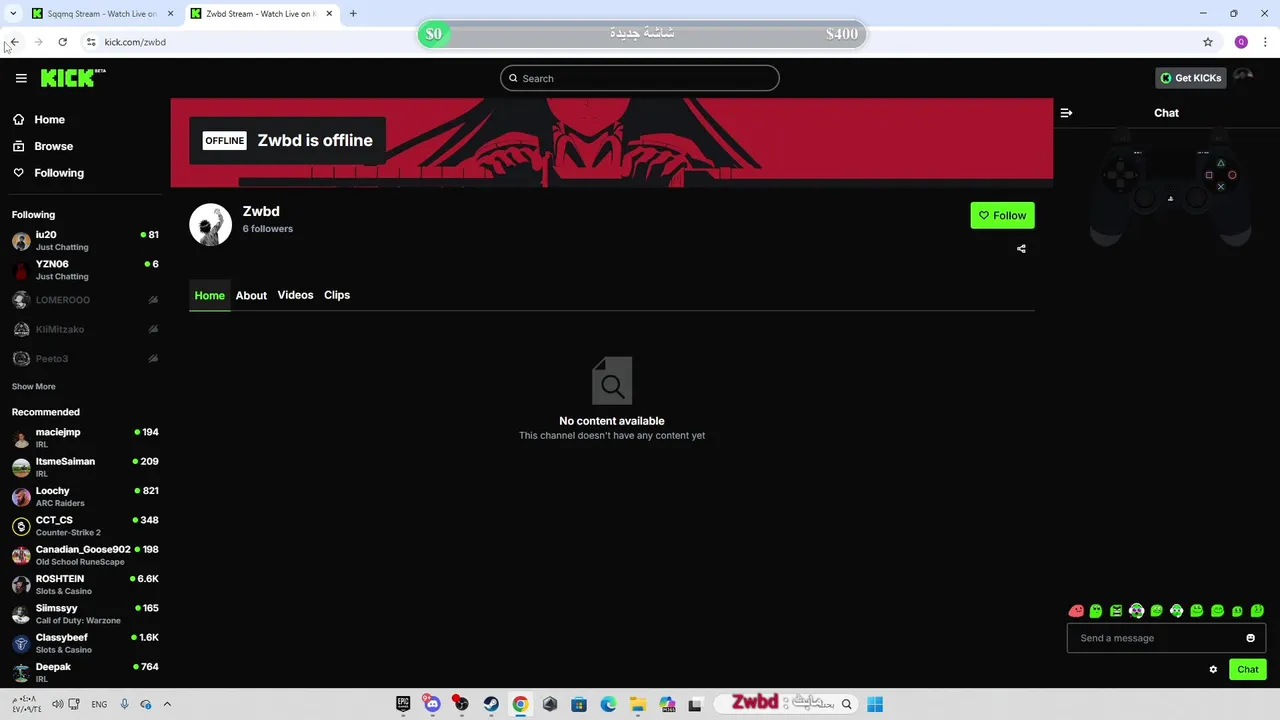This screenshot has width=1280, height=720.
Task: Switch to the About tab
Action: pos(251,296)
